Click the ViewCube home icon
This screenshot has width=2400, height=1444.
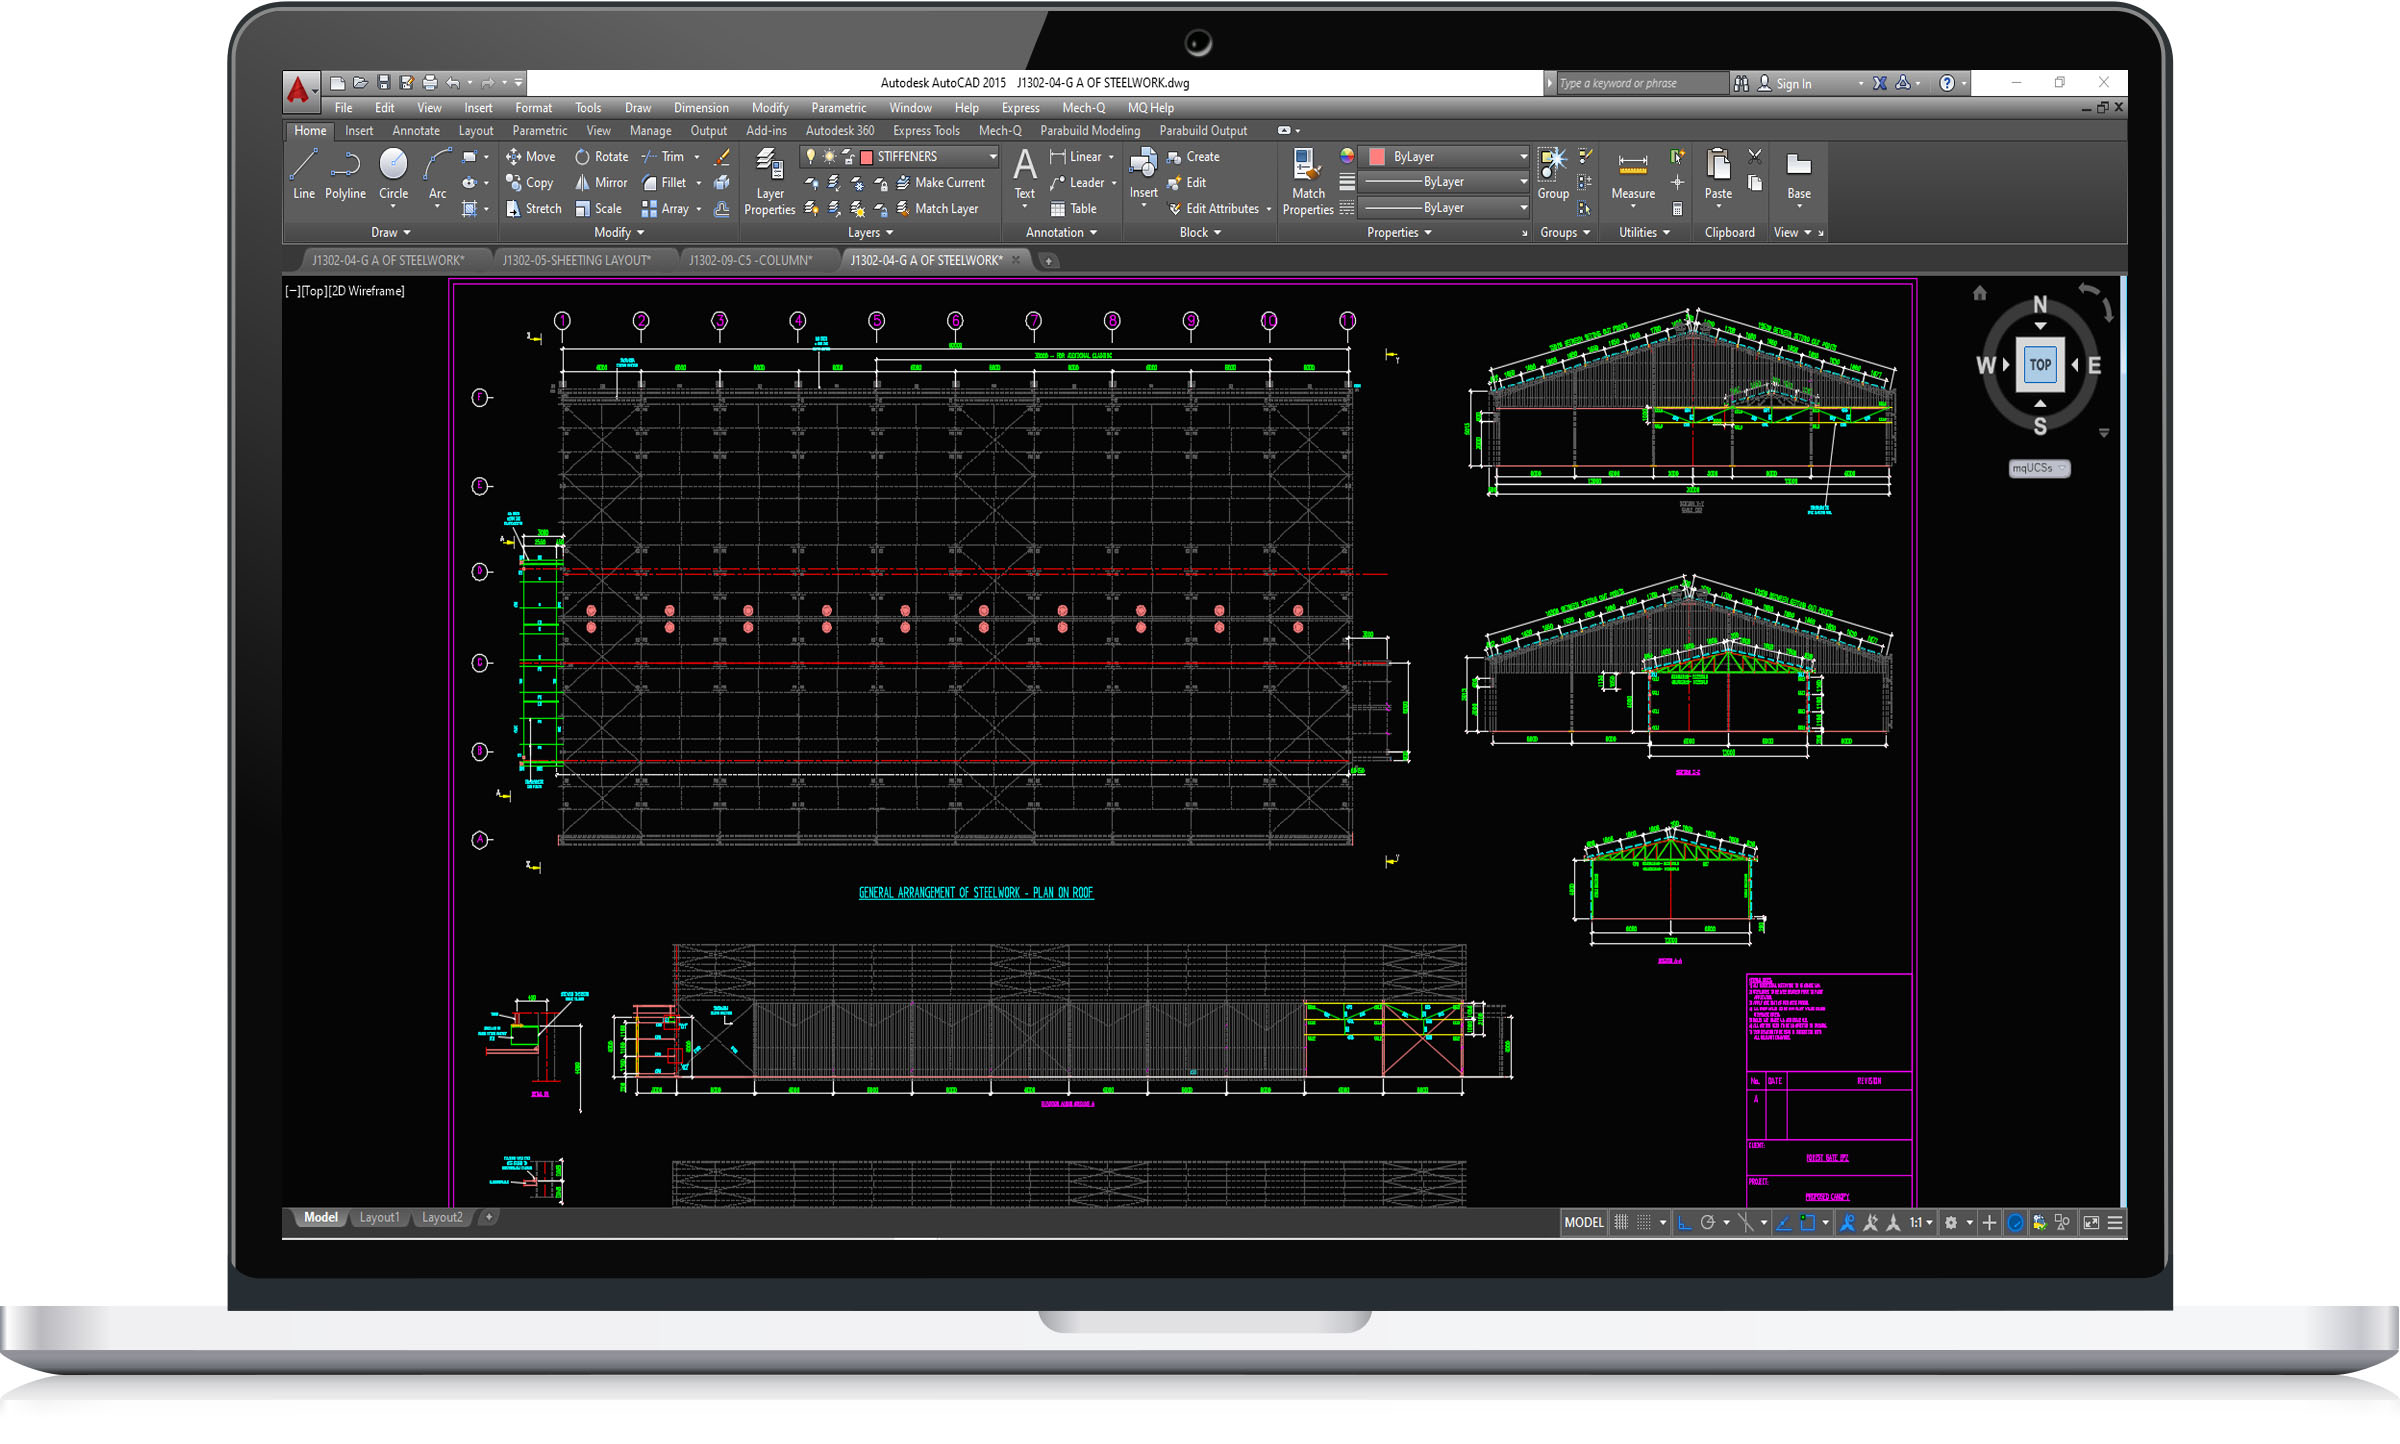pos(1979,293)
